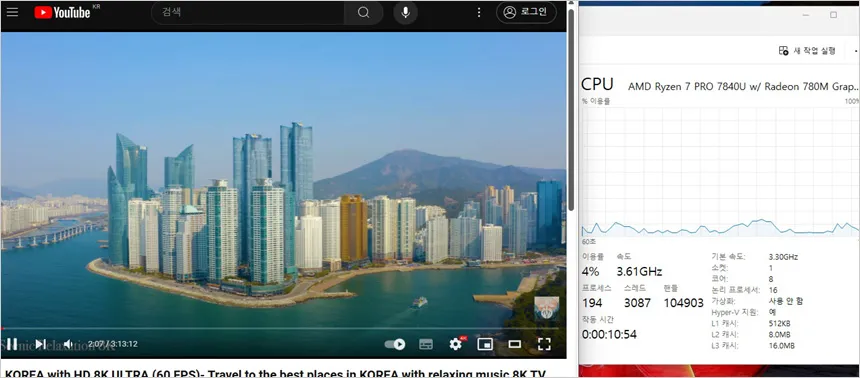Click the channel watermark thumbnail on video
860x378 pixels.
(x=547, y=309)
